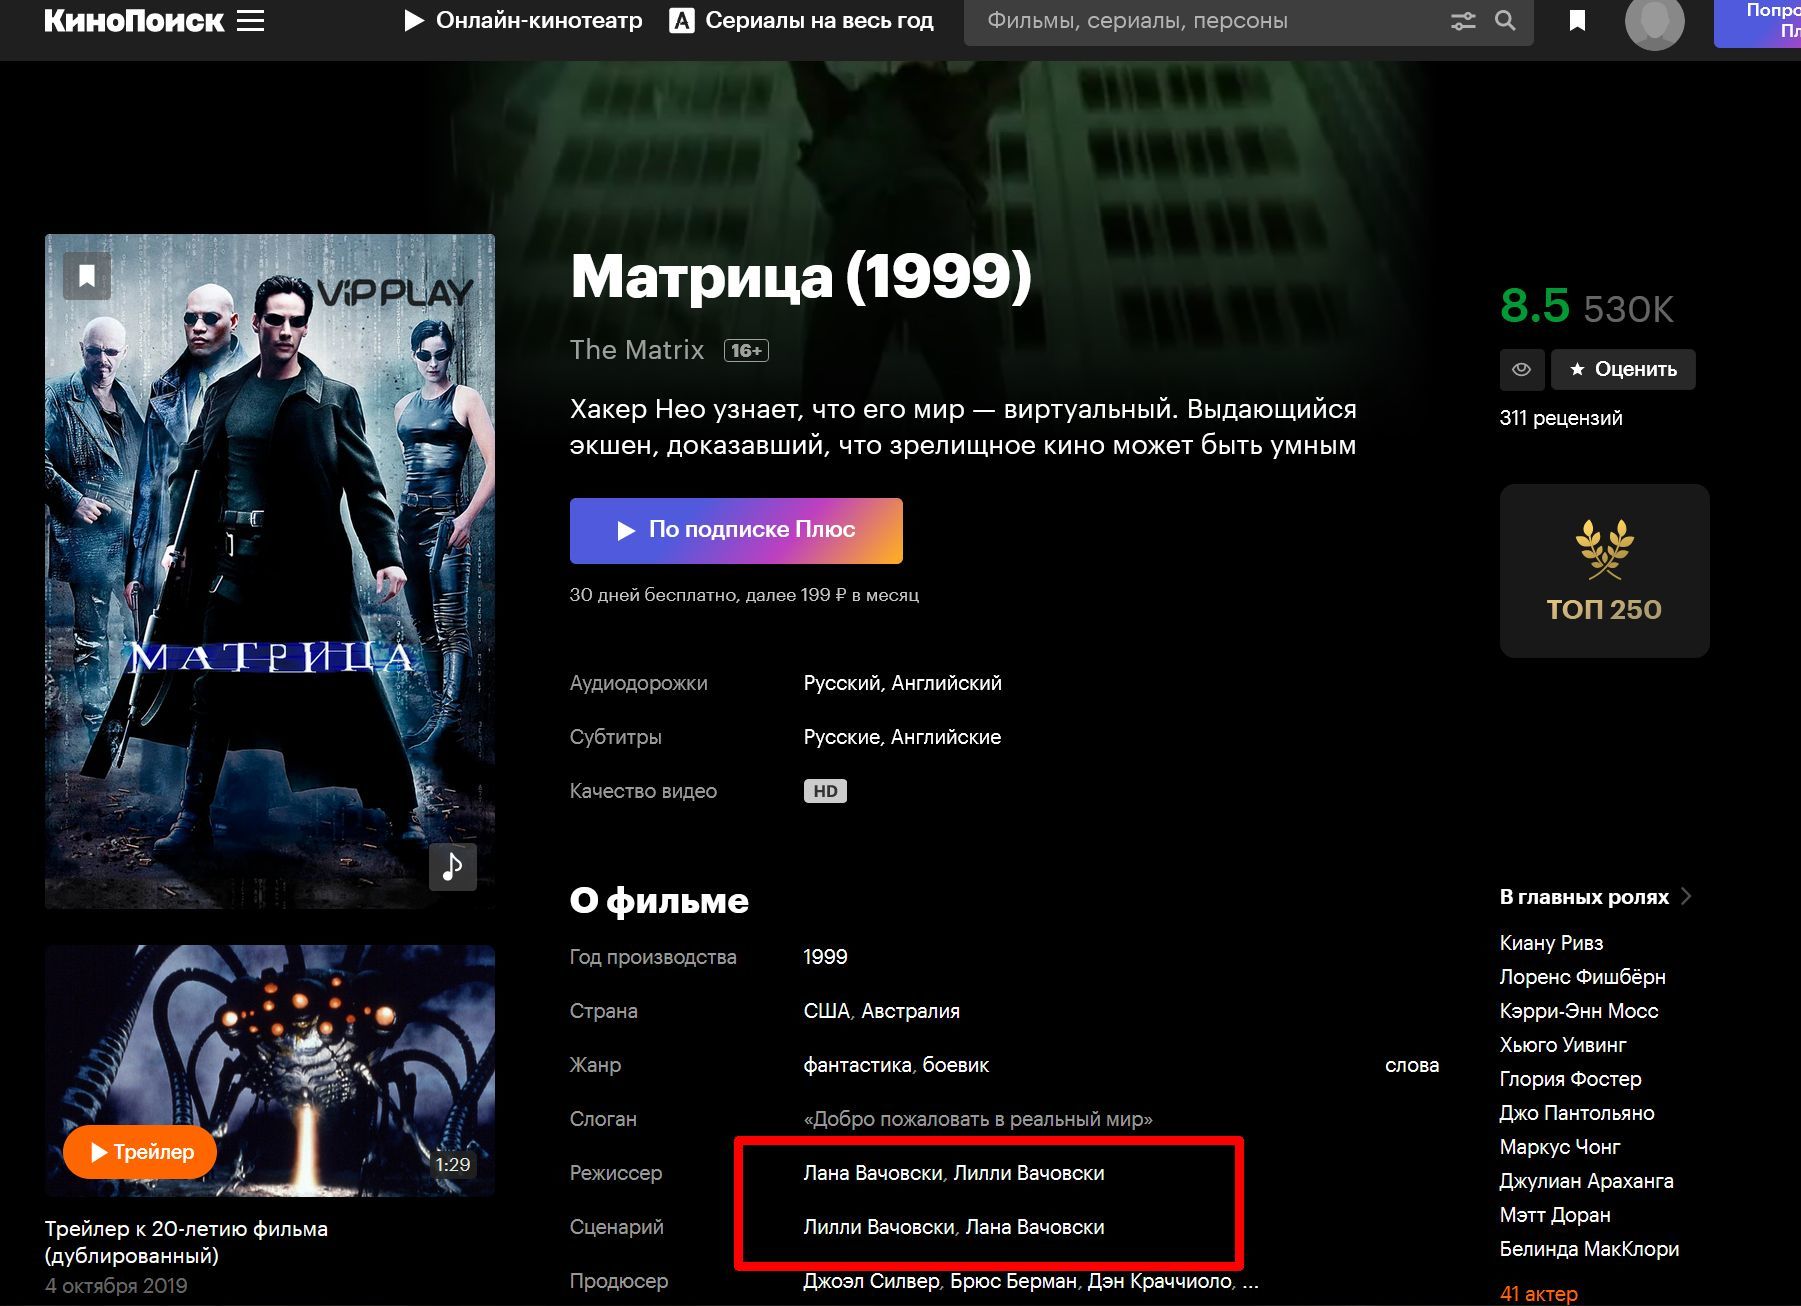Open Белинда МакКлори actor page
The image size is (1801, 1306).
1589,1249
